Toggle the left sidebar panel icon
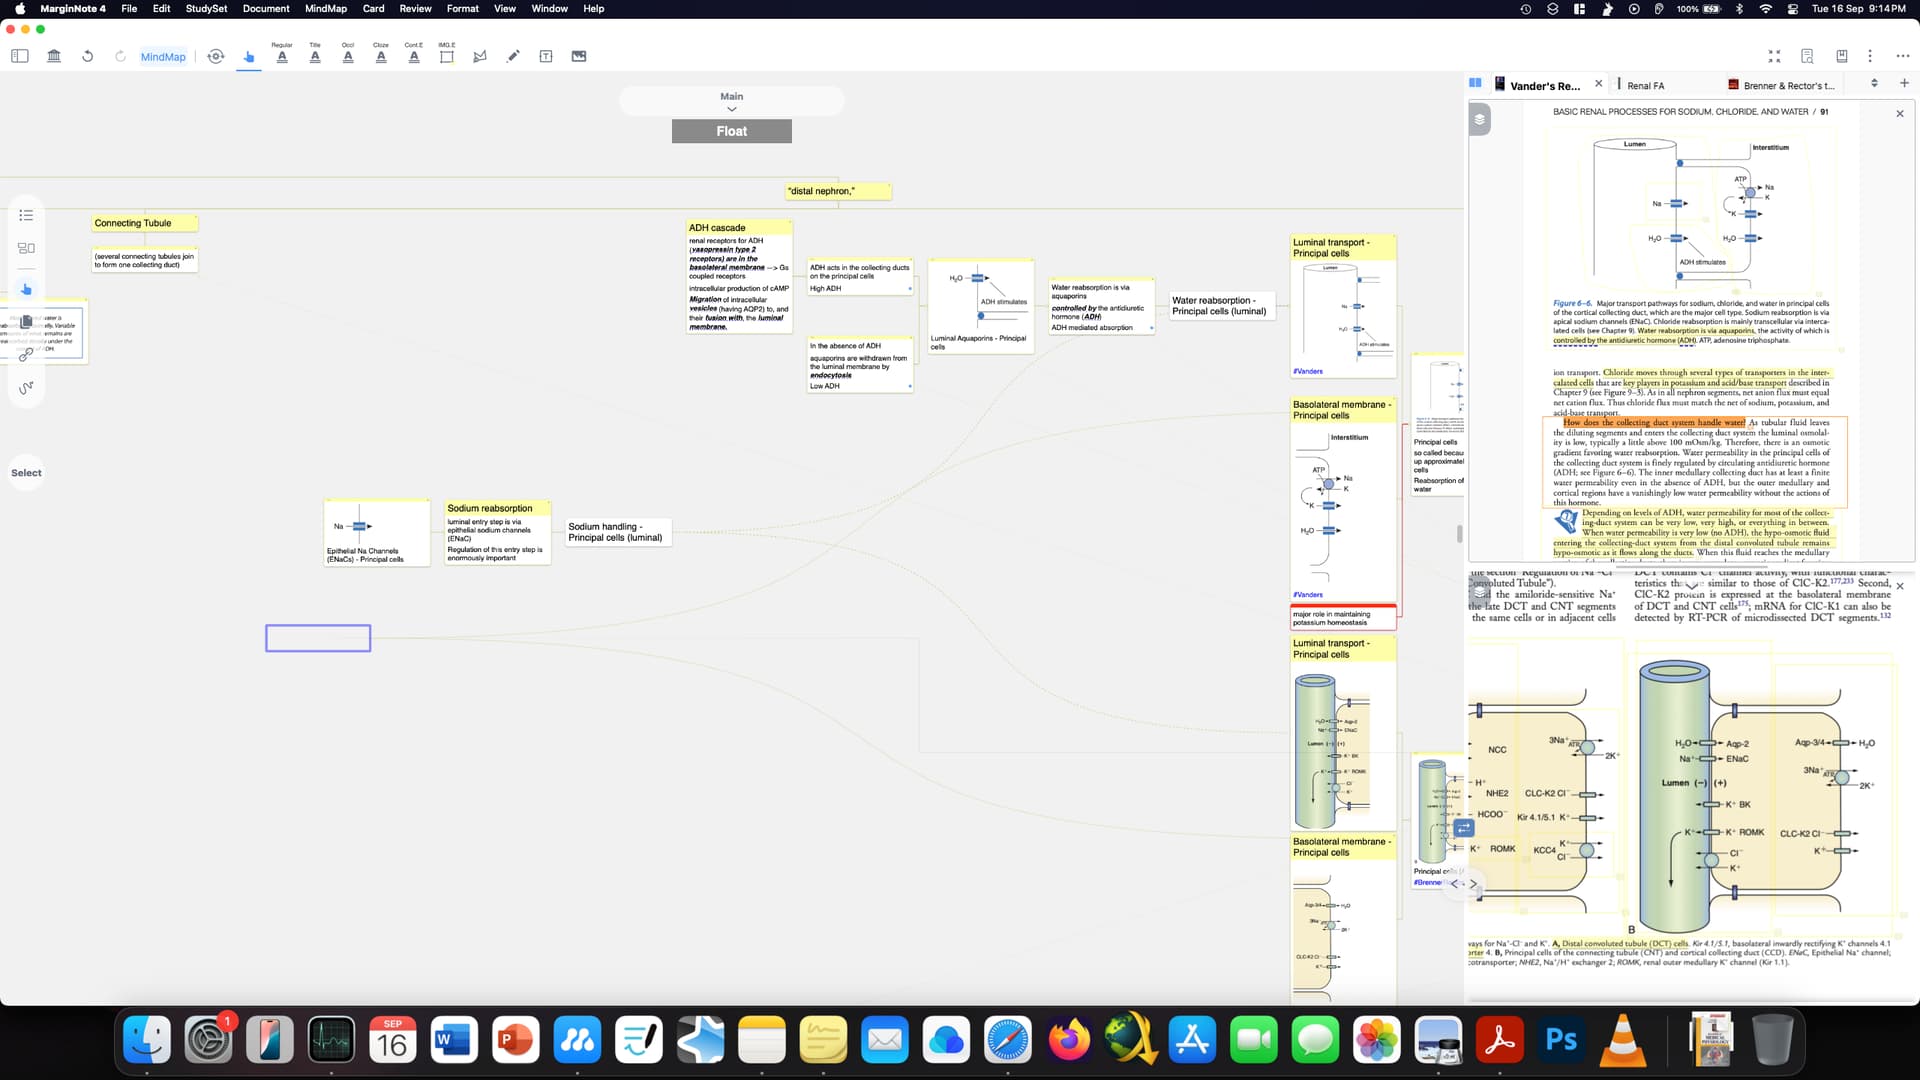 click(x=20, y=56)
